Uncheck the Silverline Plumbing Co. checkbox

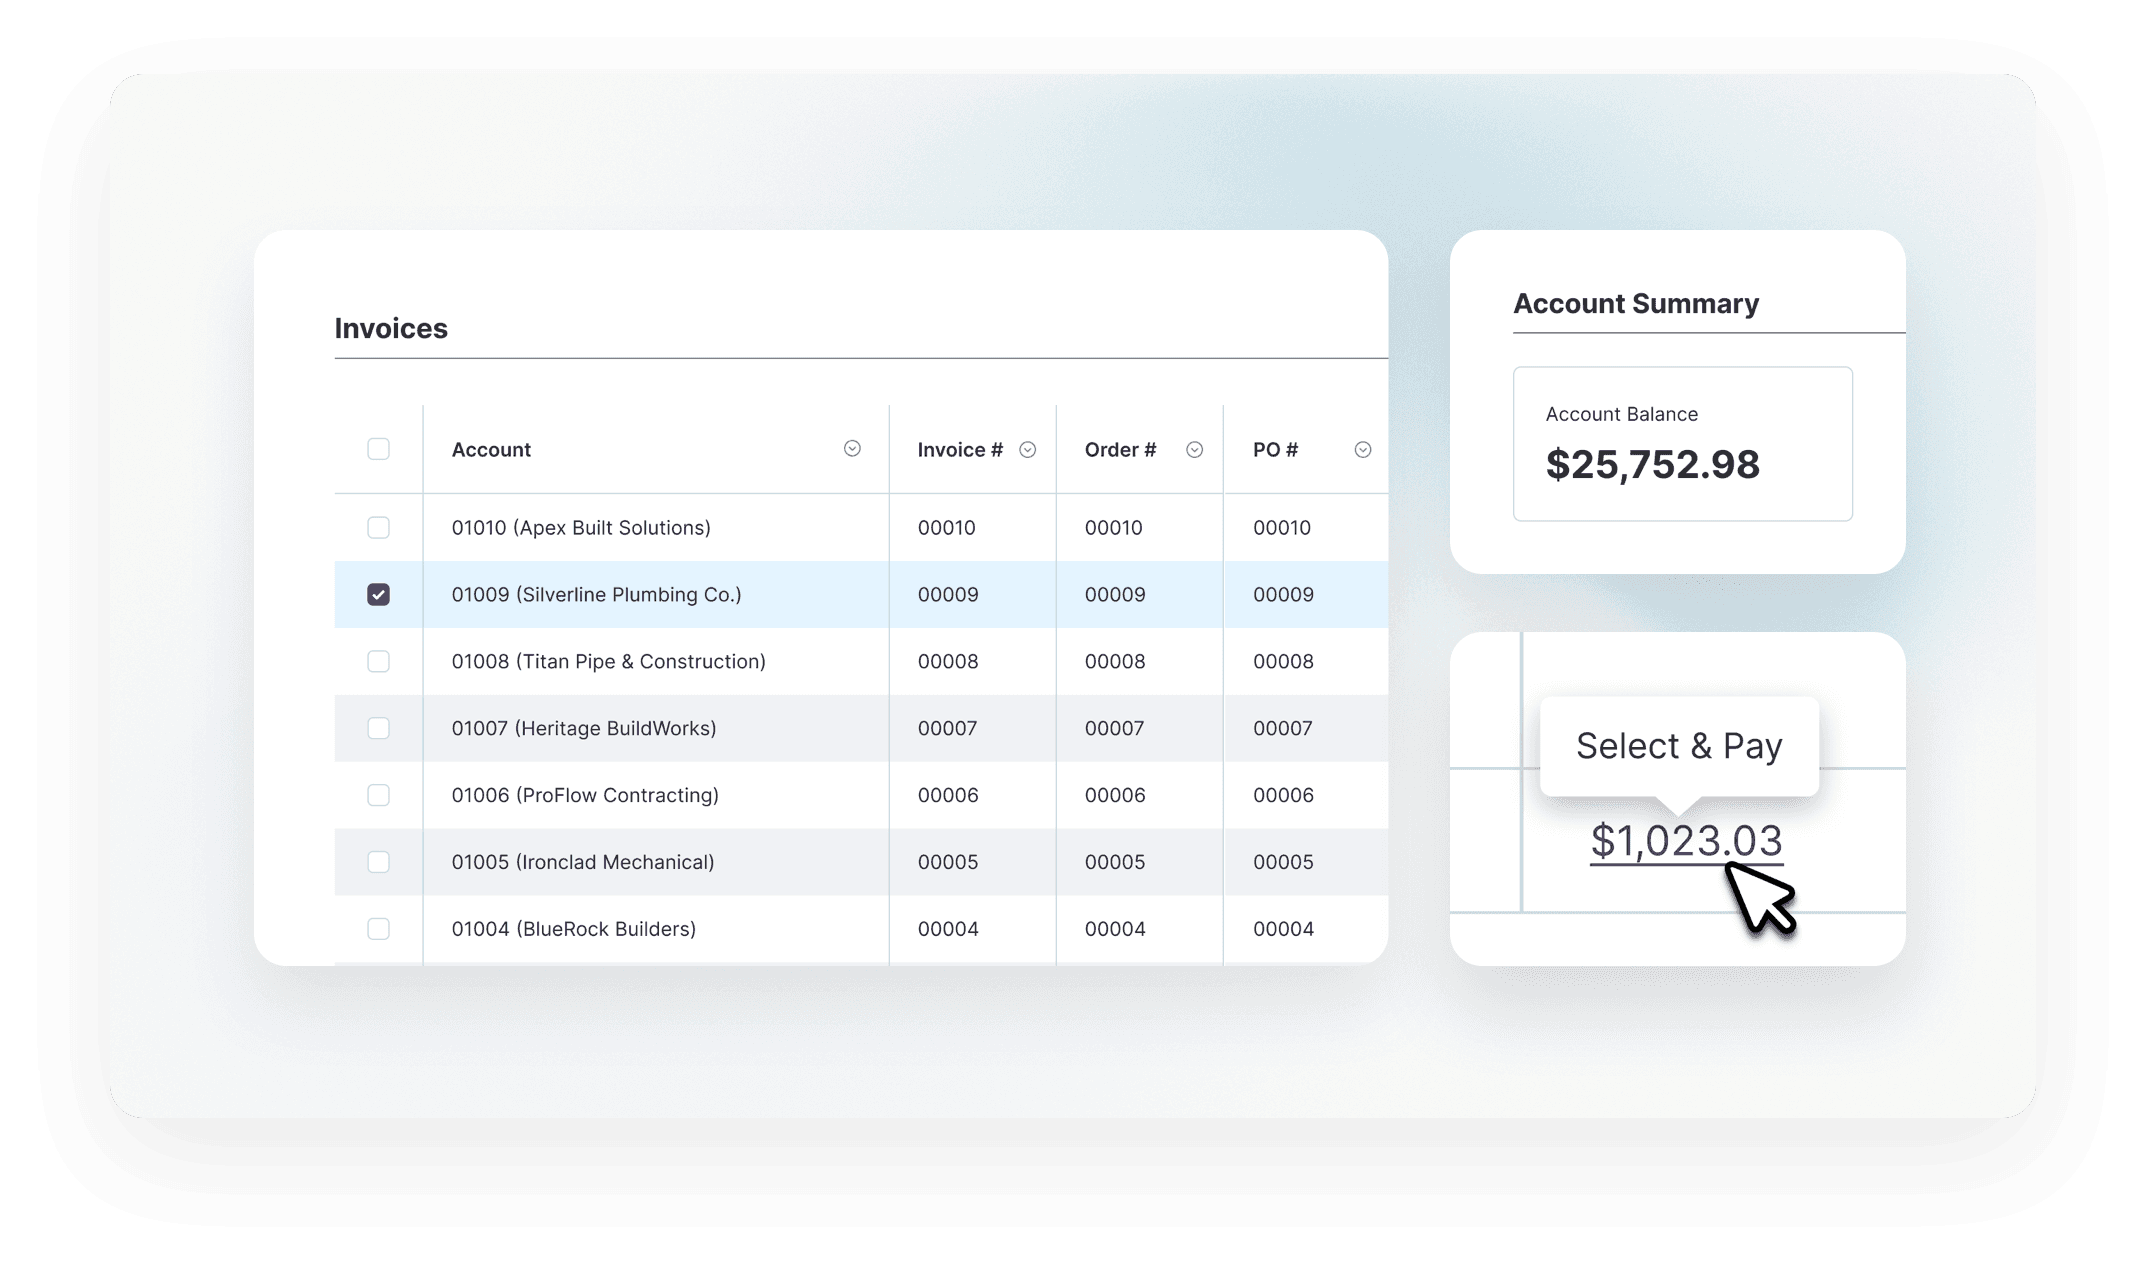tap(378, 594)
